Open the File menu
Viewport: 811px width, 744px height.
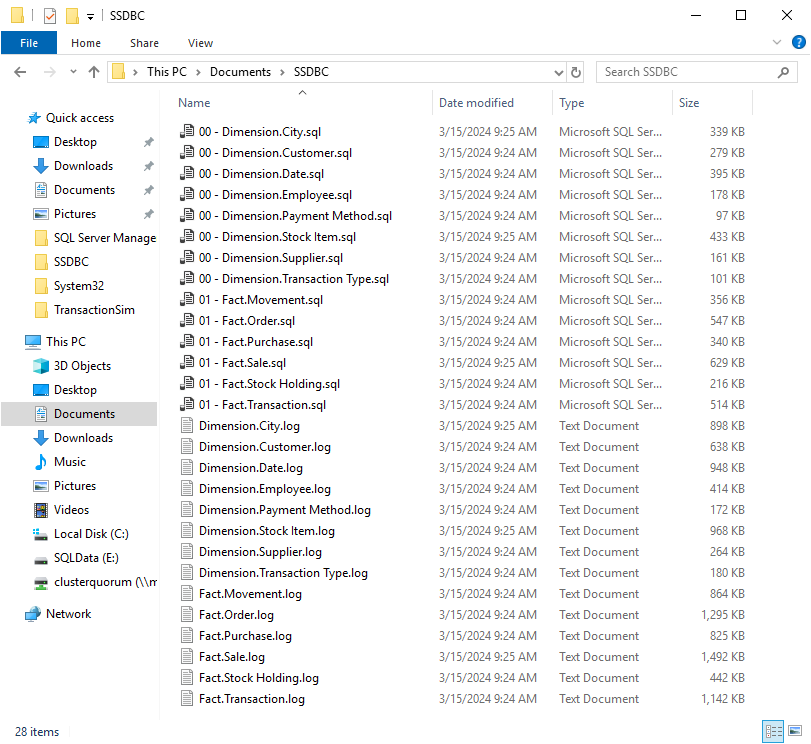click(x=29, y=43)
